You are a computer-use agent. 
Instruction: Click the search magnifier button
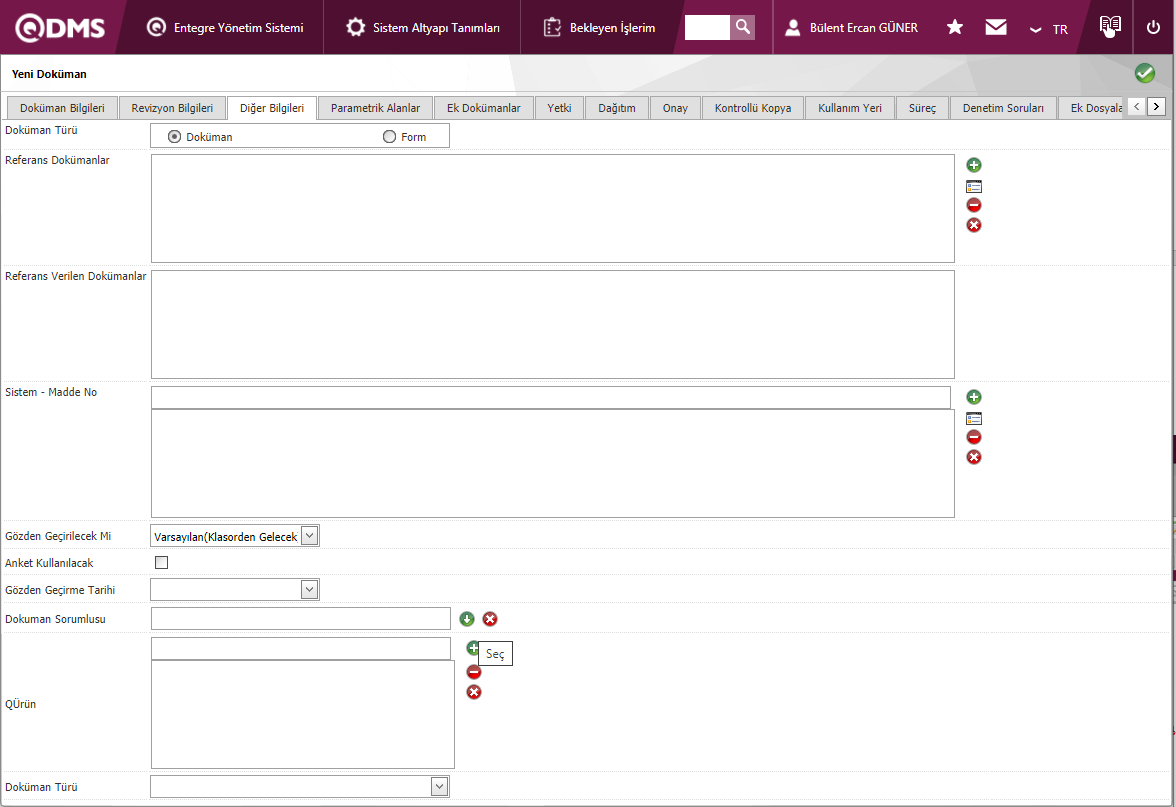(742, 27)
